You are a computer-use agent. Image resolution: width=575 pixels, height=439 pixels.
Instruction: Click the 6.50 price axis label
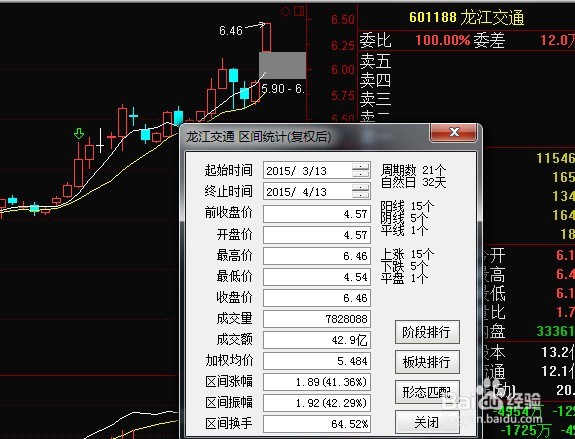[343, 20]
